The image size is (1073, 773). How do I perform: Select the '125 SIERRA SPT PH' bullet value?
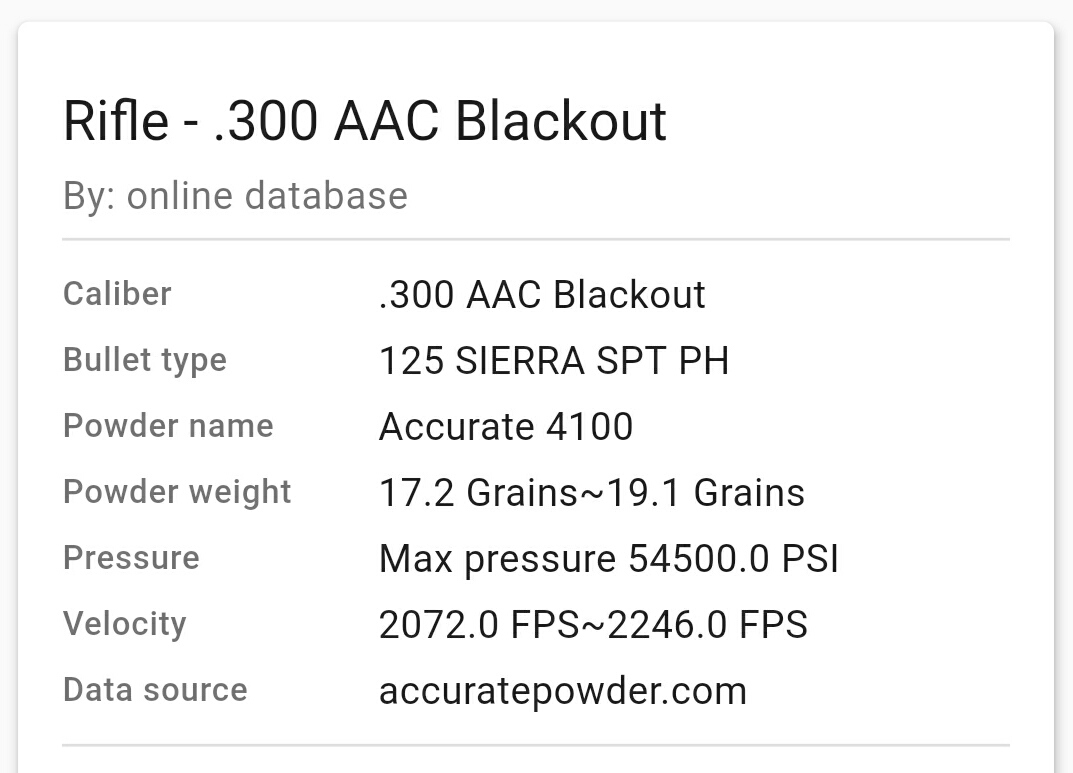(553, 361)
